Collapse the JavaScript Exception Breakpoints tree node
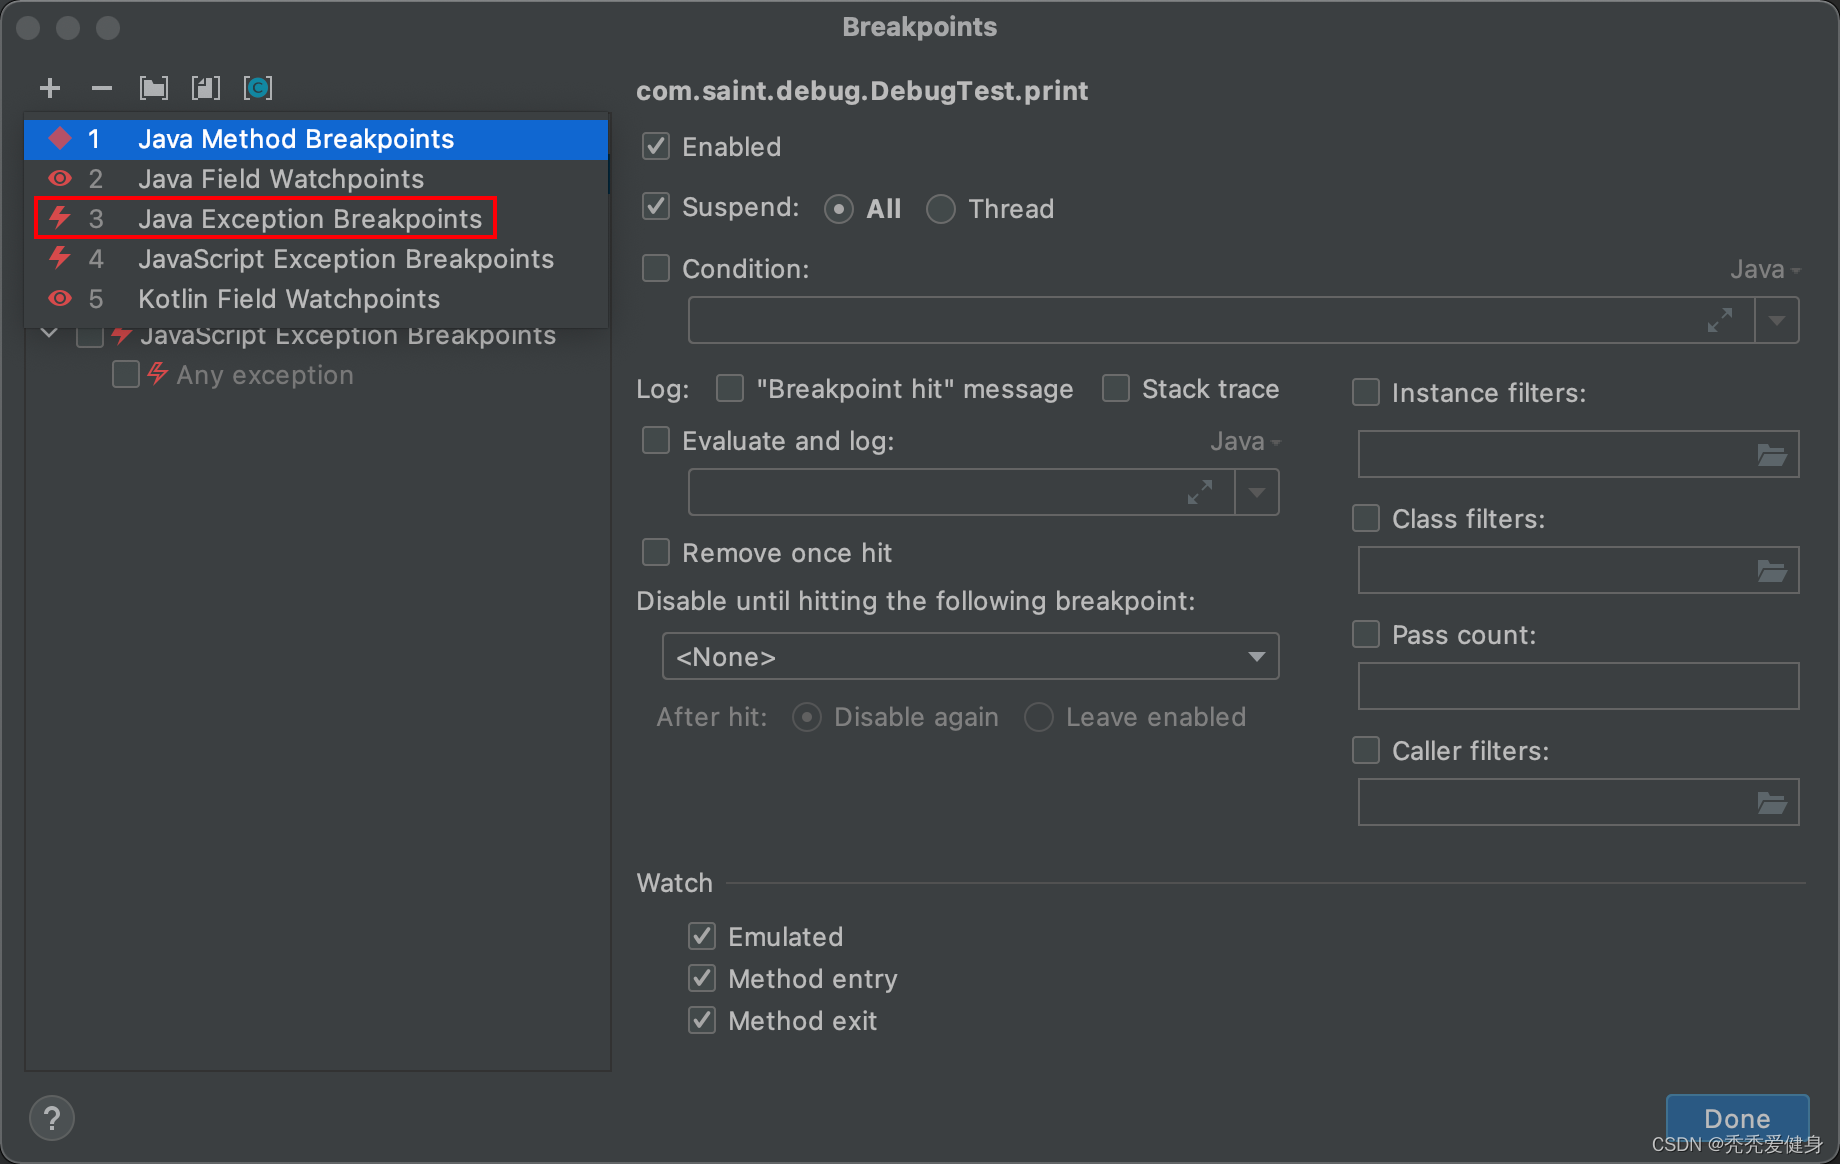The width and height of the screenshot is (1840, 1164). [x=49, y=334]
